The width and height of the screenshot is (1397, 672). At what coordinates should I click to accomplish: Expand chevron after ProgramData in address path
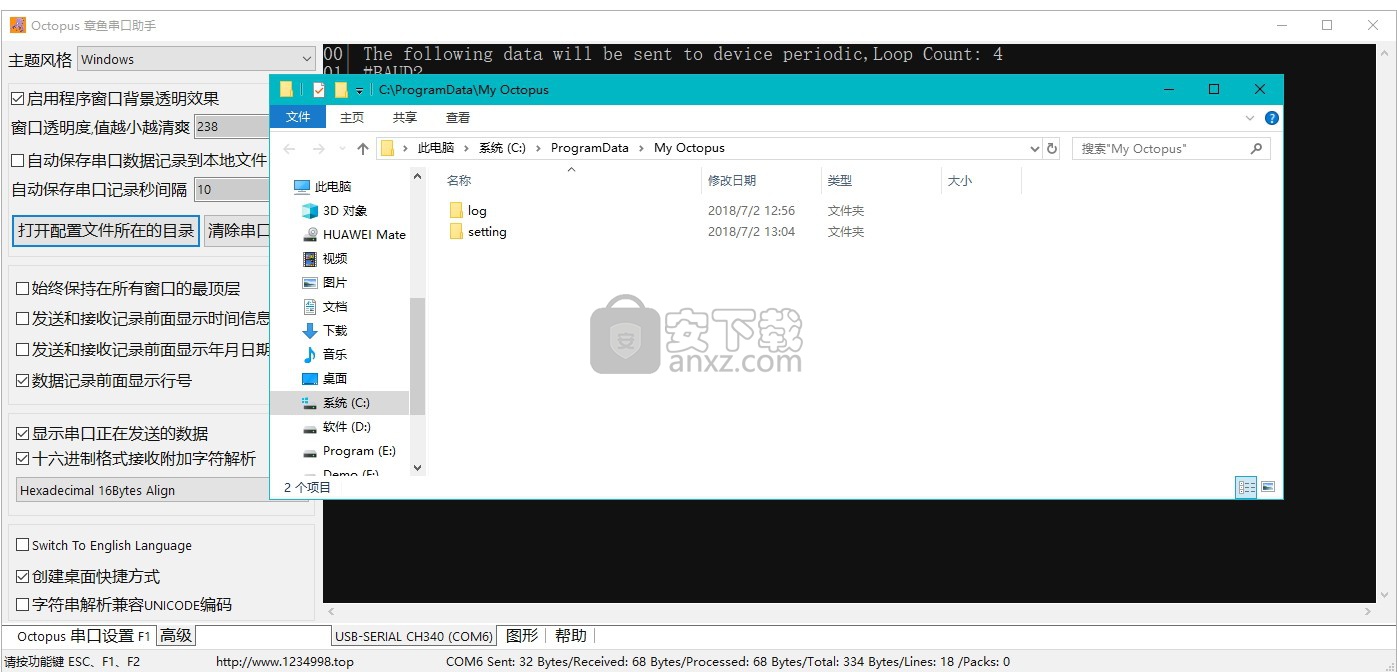pyautogui.click(x=642, y=148)
